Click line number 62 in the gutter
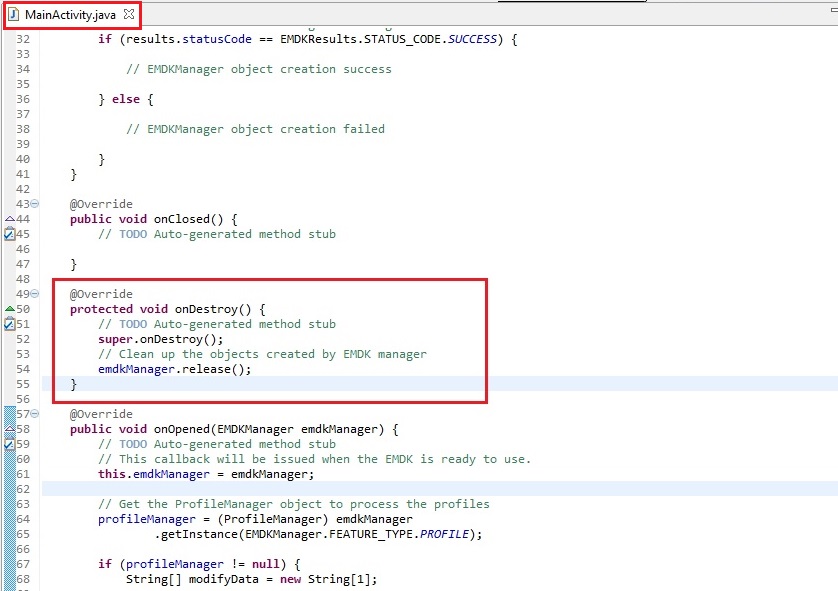The width and height of the screenshot is (838, 591). click(23, 489)
